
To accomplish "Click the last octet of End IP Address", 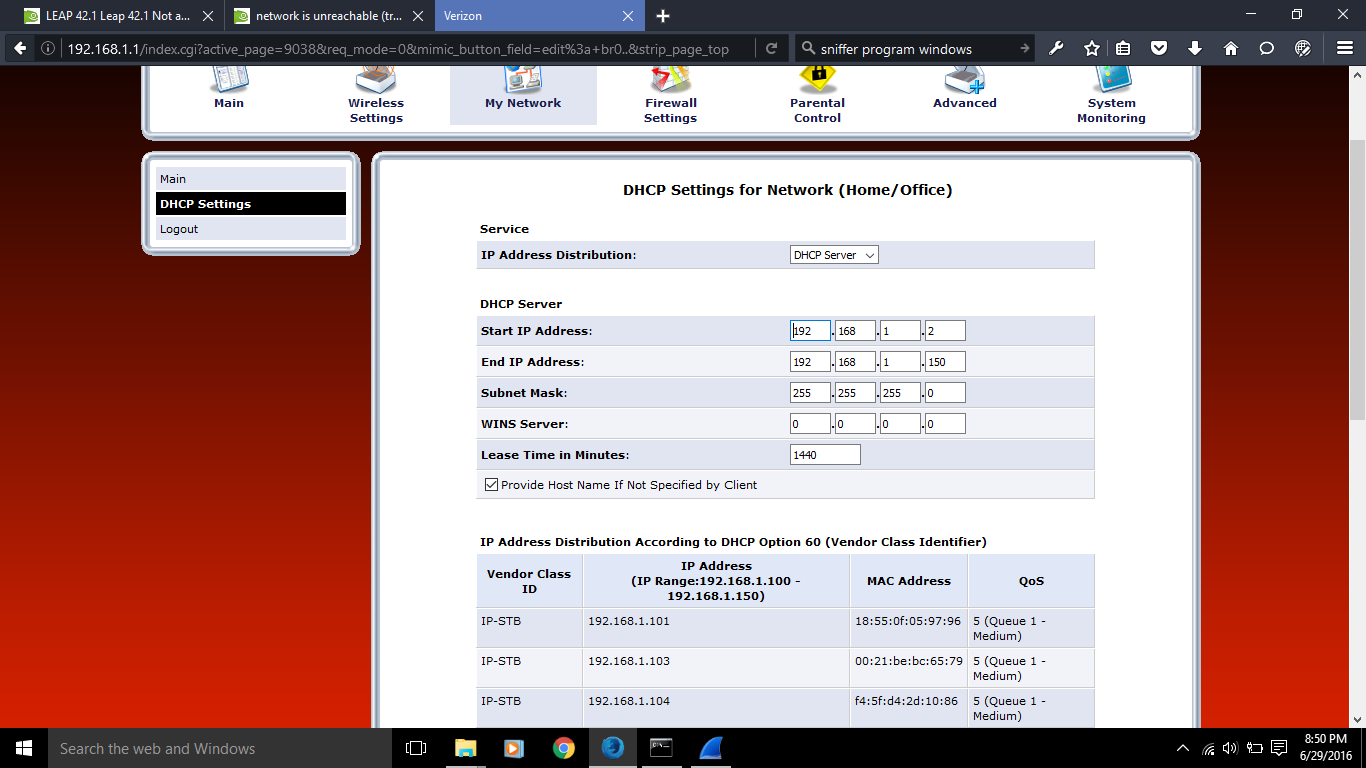I will tap(945, 362).
